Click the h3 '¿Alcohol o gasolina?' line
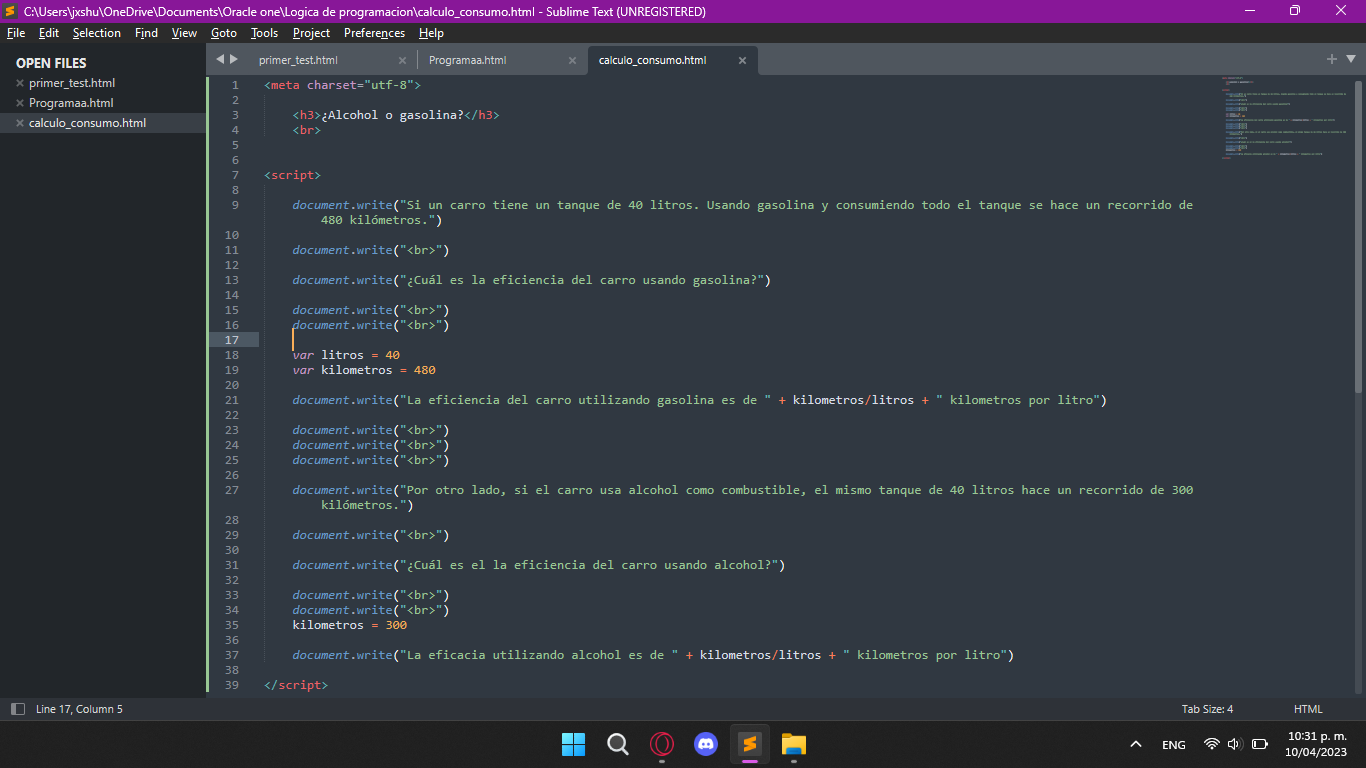Viewport: 1366px width, 768px height. point(396,115)
